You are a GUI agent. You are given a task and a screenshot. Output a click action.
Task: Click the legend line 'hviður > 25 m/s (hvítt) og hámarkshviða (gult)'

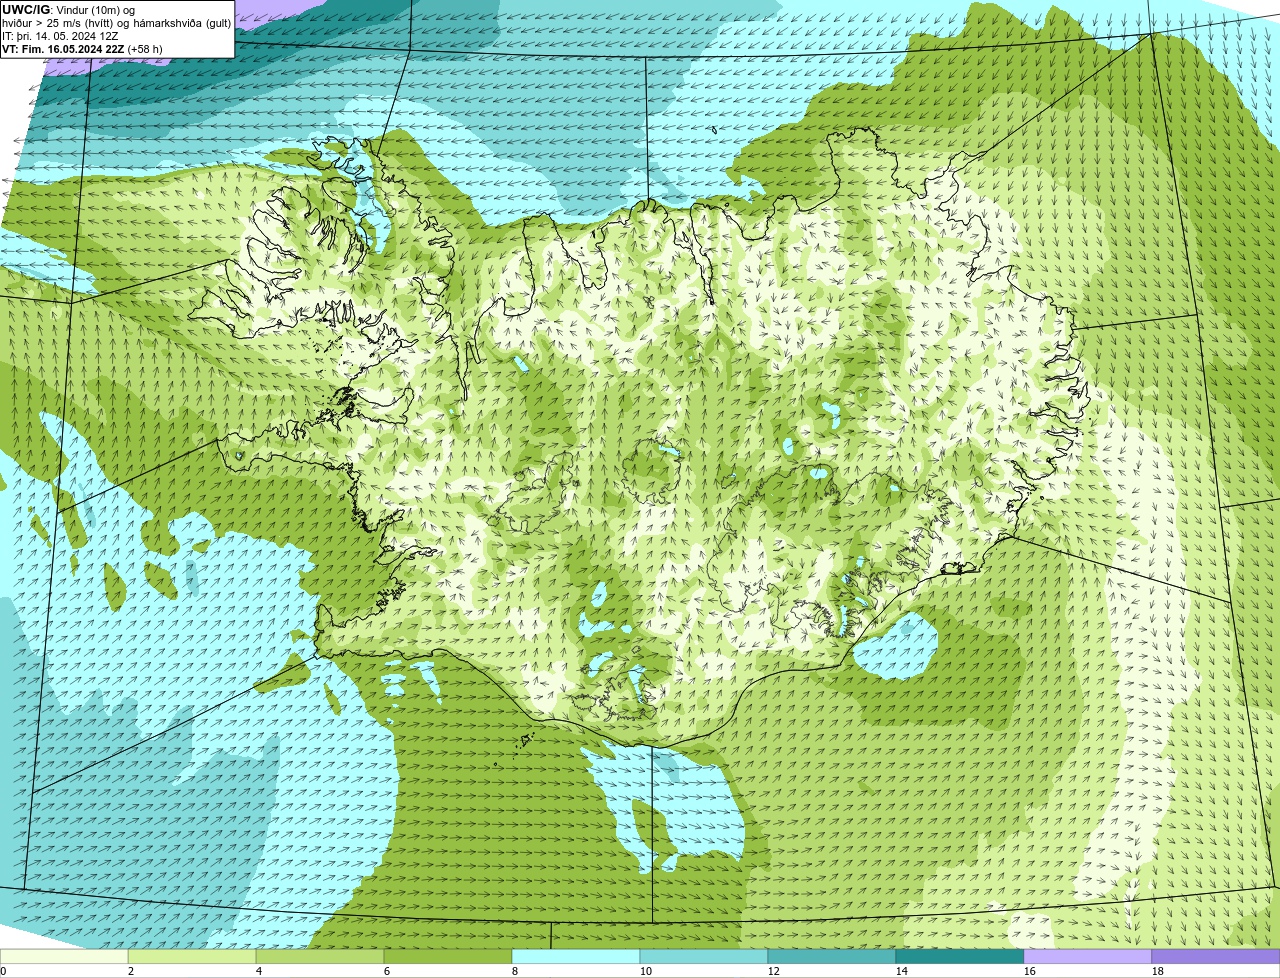[x=117, y=23]
